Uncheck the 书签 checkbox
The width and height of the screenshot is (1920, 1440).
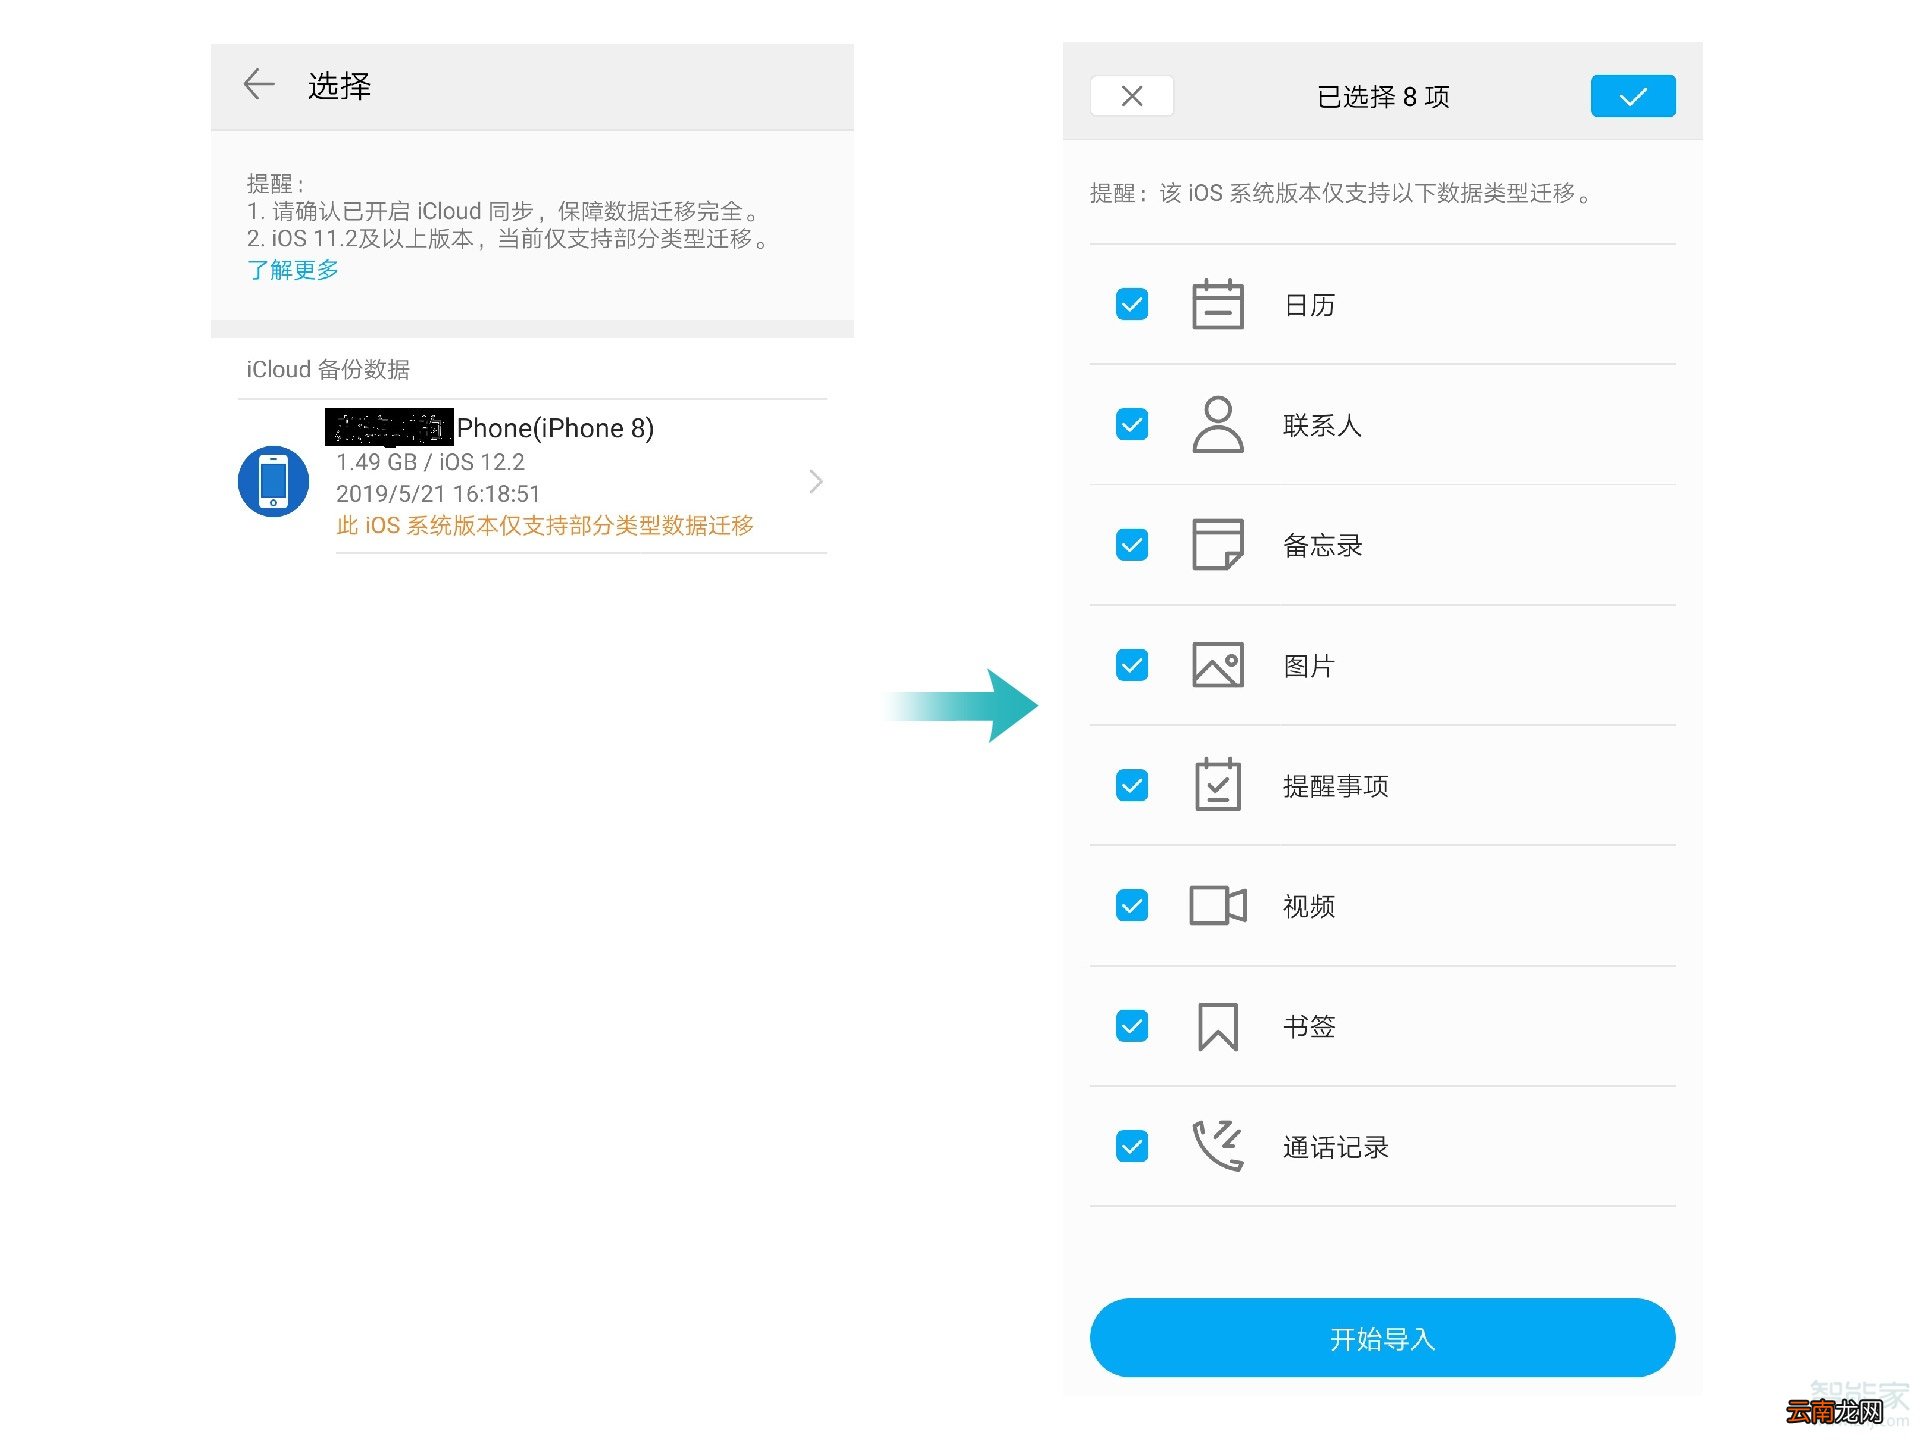click(1131, 1026)
